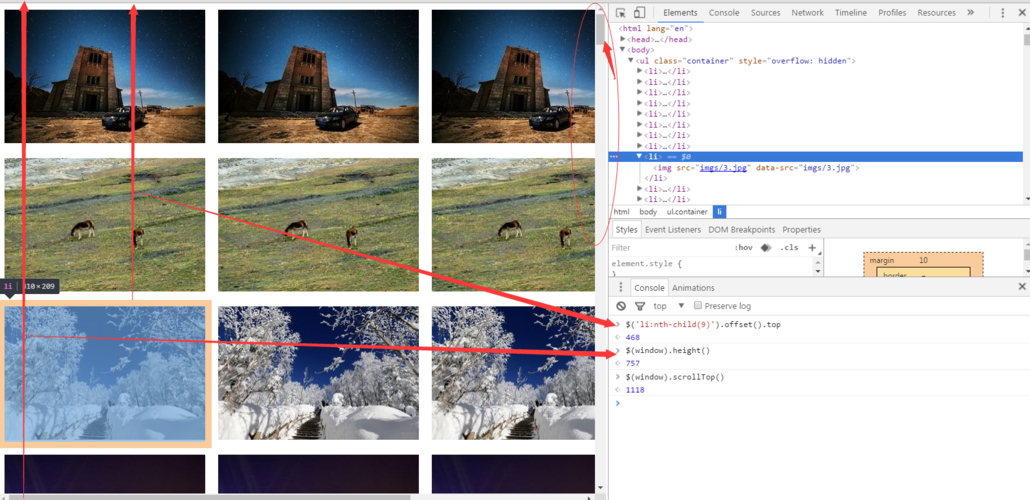Open the Console tab in the top bar
This screenshot has height=500, width=1030.
[724, 12]
